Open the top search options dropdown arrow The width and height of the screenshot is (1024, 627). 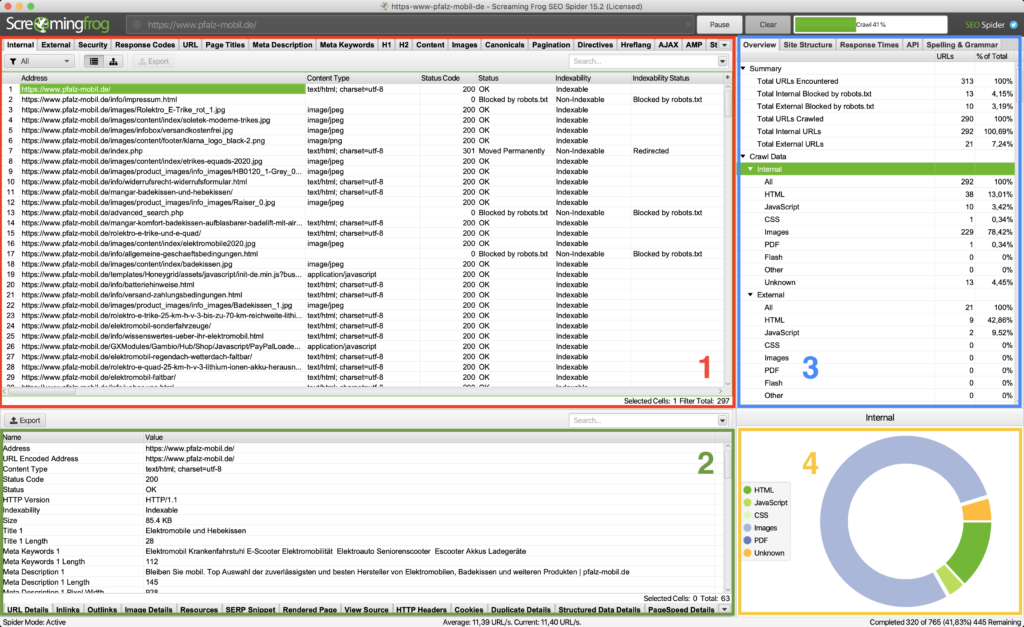tap(723, 62)
